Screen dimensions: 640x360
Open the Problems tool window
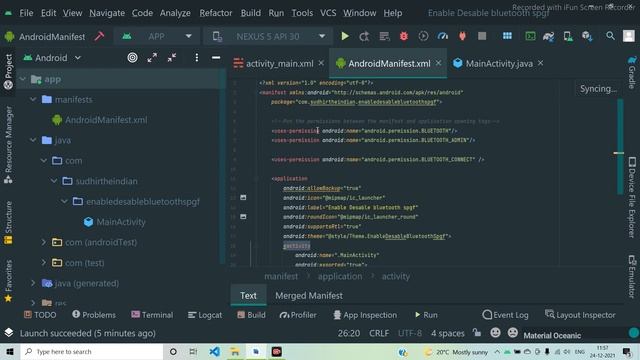click(94, 315)
